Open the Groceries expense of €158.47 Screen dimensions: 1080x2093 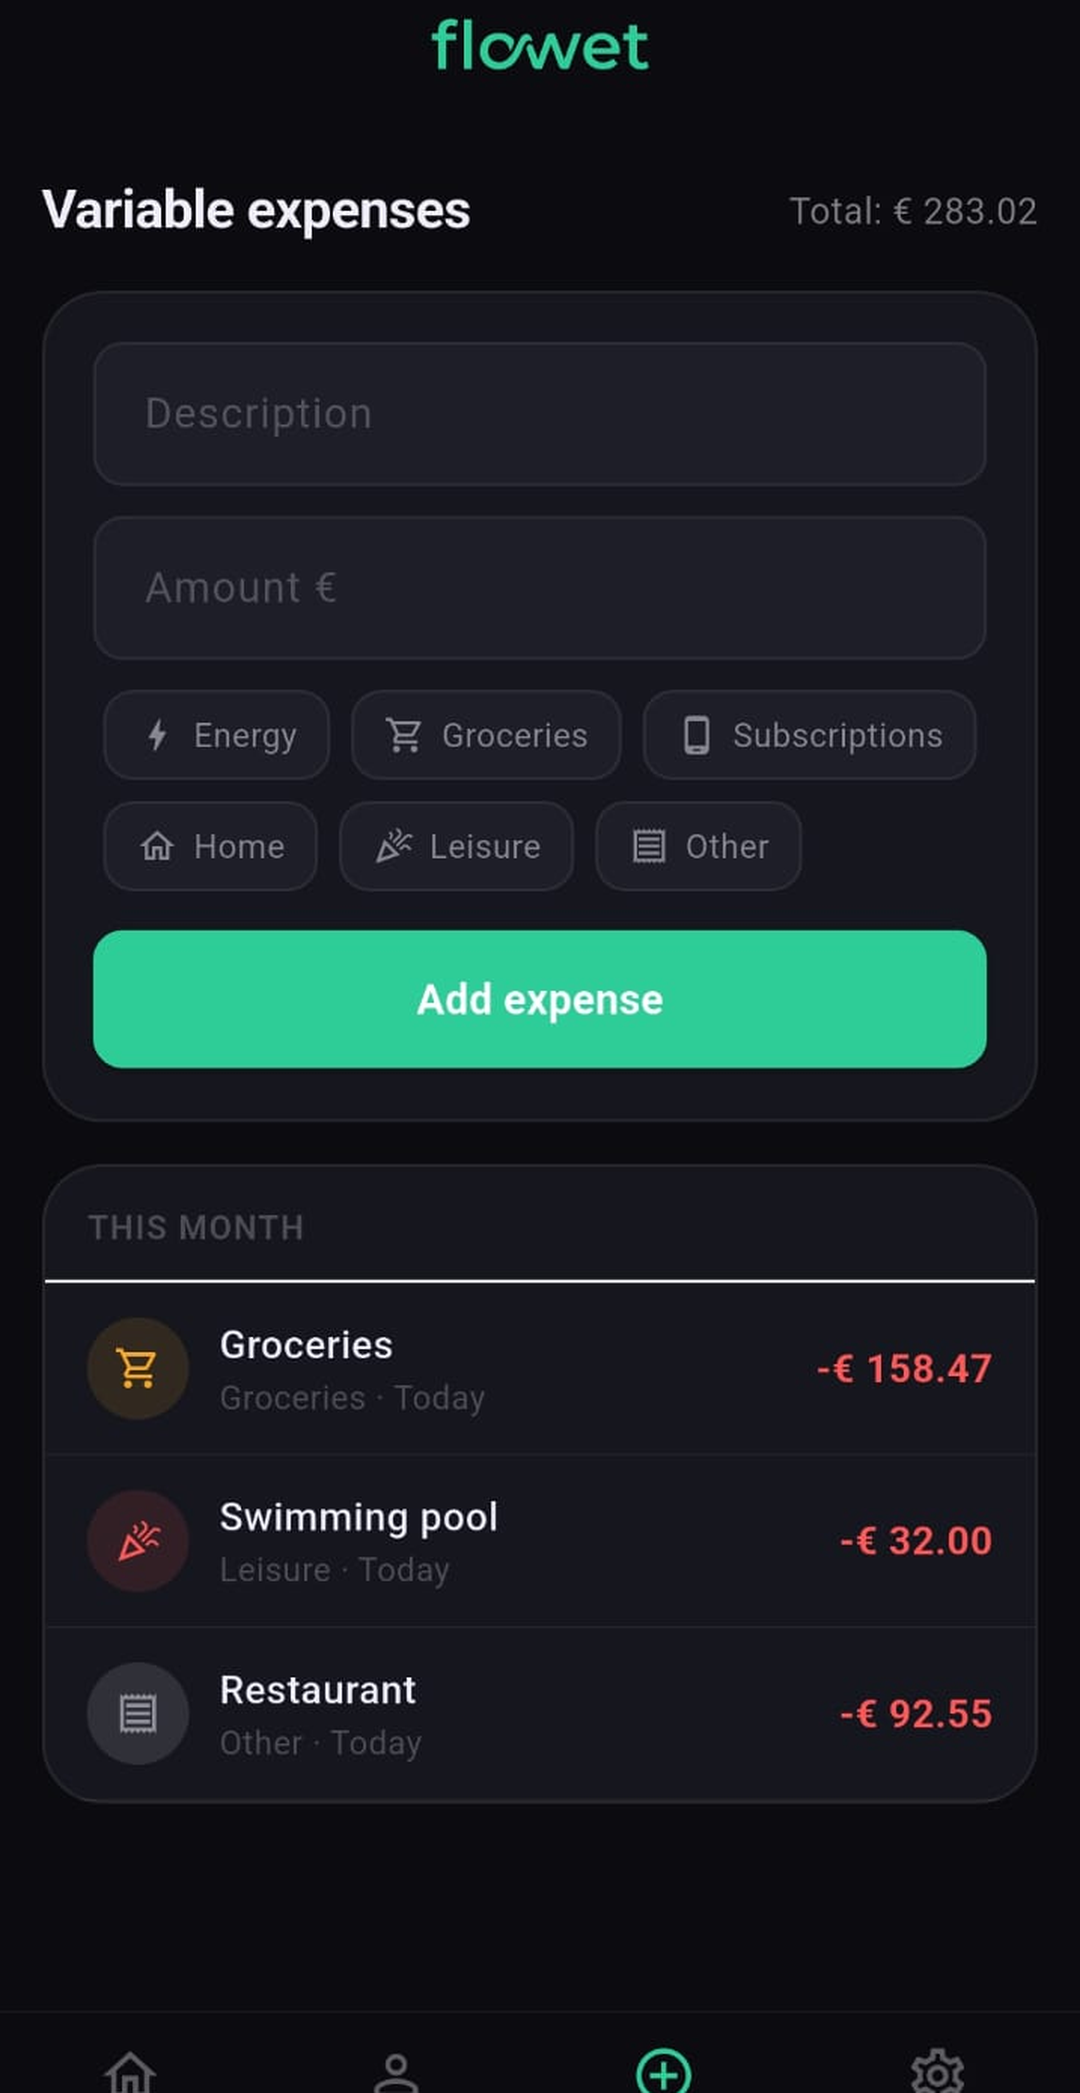click(540, 1368)
